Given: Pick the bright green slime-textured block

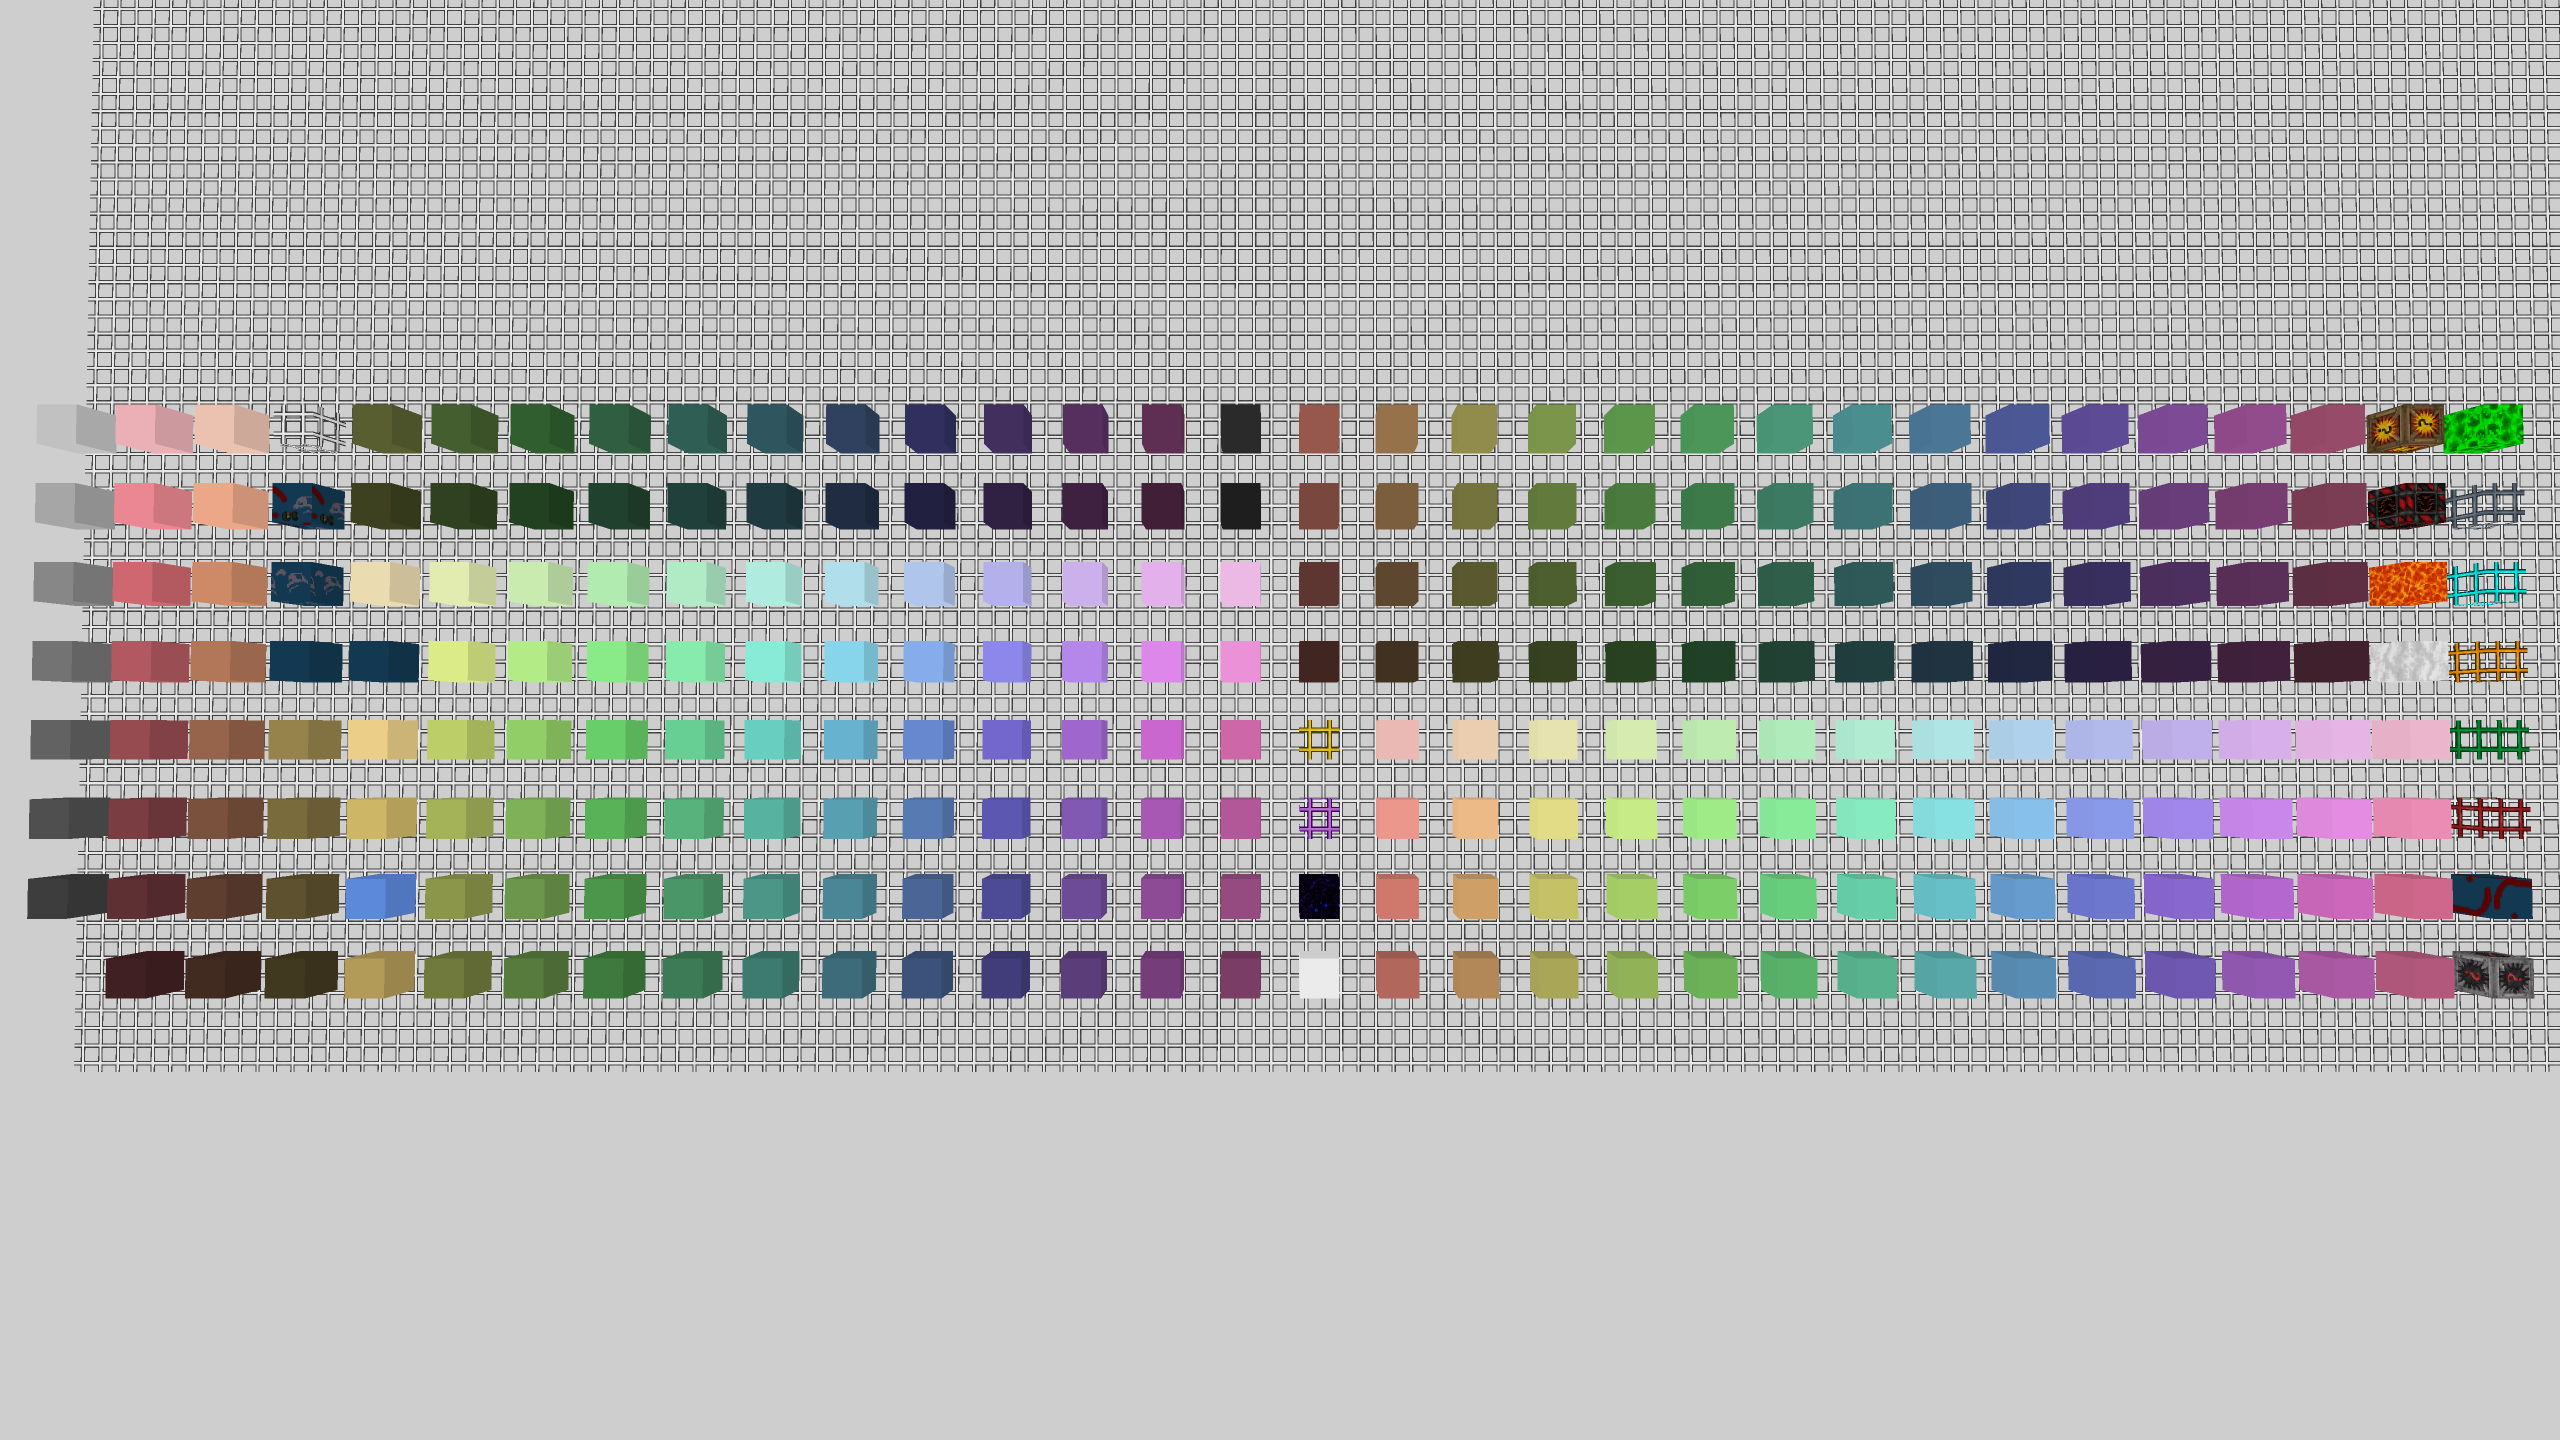Looking at the screenshot, I should point(2483,429).
